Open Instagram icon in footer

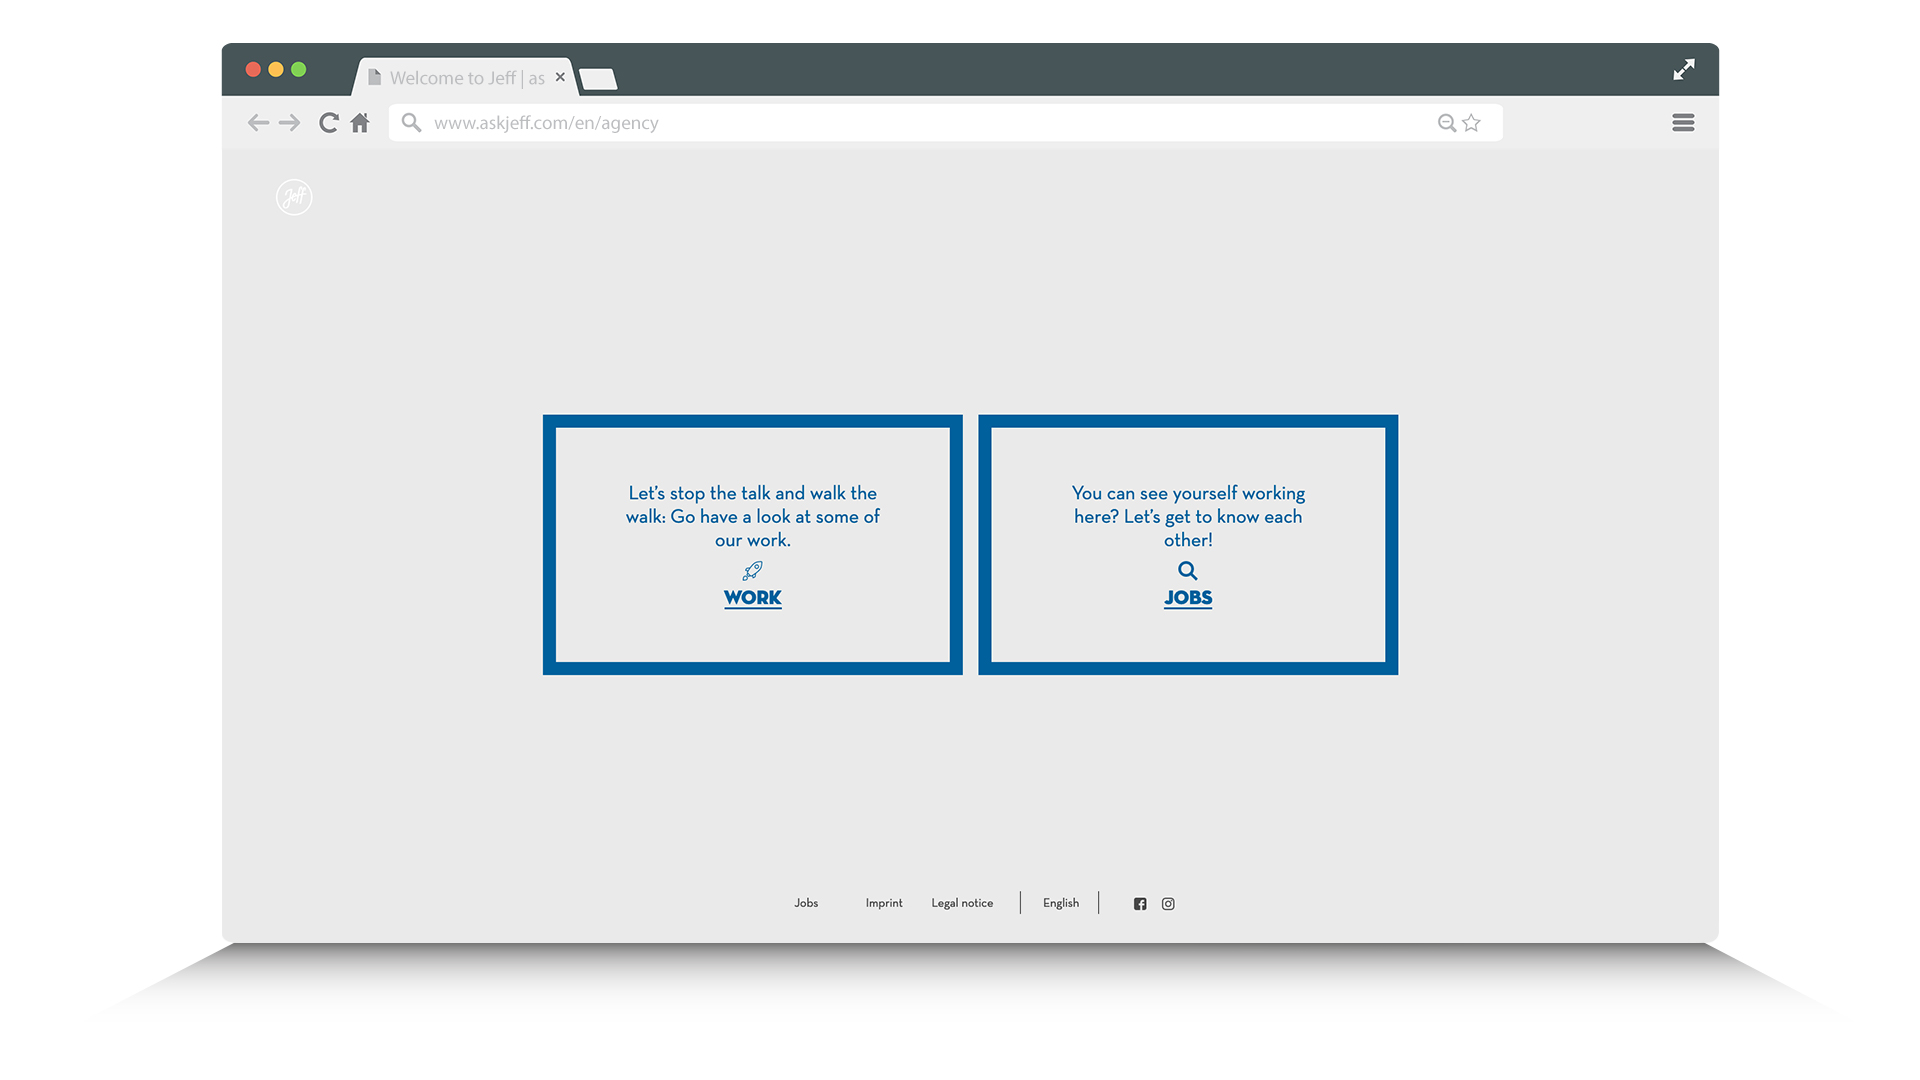[1168, 904]
